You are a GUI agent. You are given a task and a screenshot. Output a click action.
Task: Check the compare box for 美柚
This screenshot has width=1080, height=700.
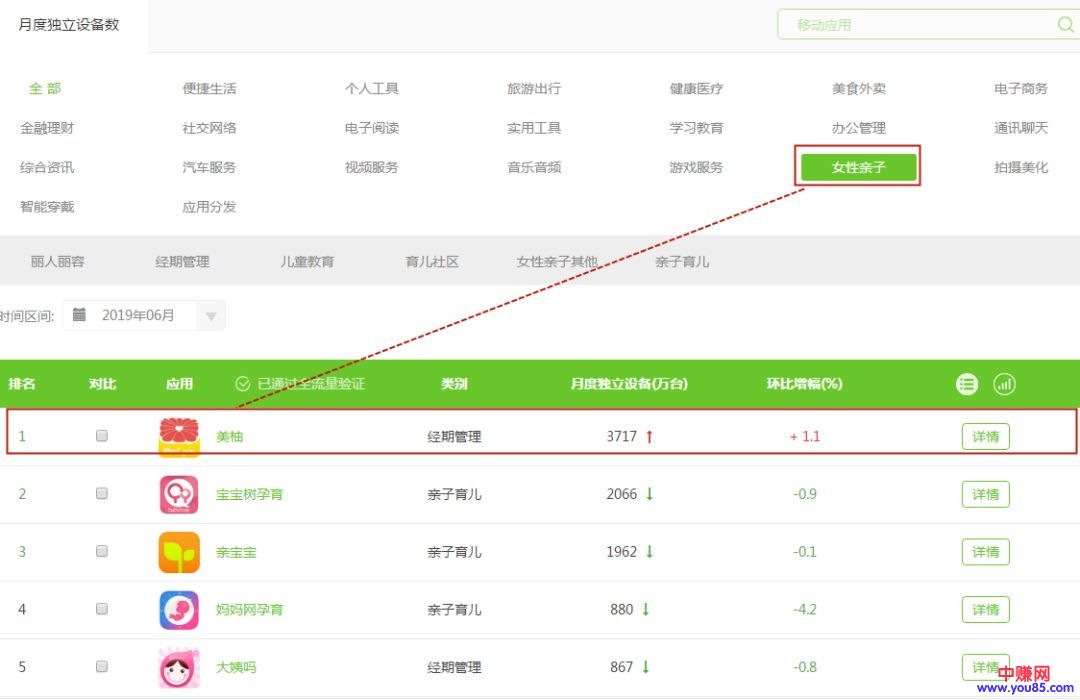click(101, 436)
